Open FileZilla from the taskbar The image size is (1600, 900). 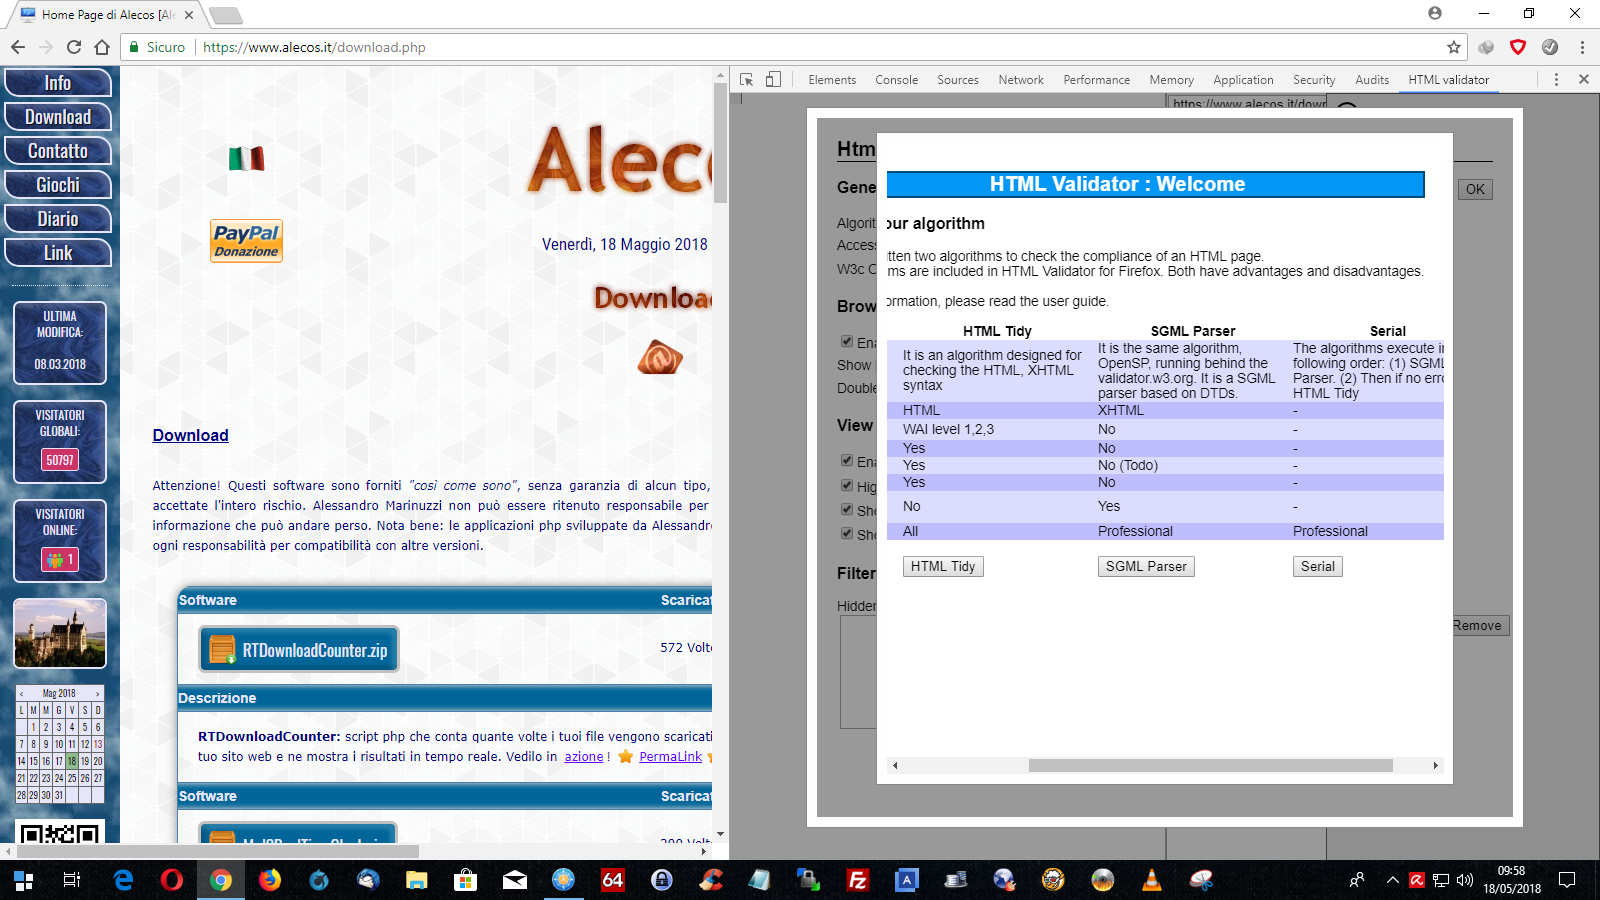(857, 880)
